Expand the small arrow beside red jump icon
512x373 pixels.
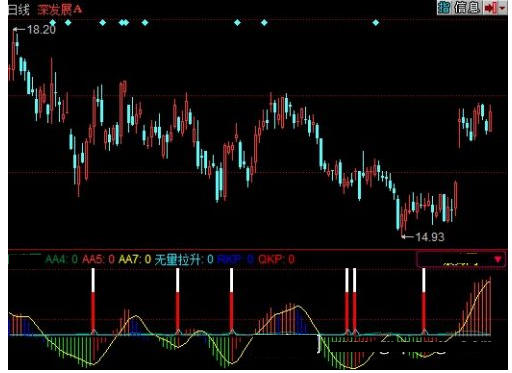(x=502, y=8)
